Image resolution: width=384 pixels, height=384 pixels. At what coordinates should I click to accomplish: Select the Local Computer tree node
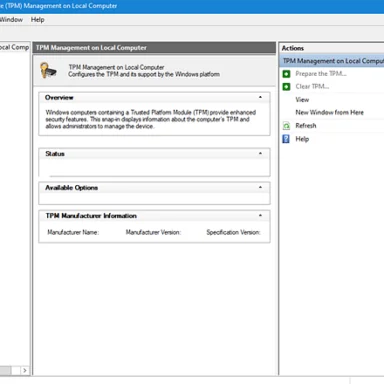14,47
